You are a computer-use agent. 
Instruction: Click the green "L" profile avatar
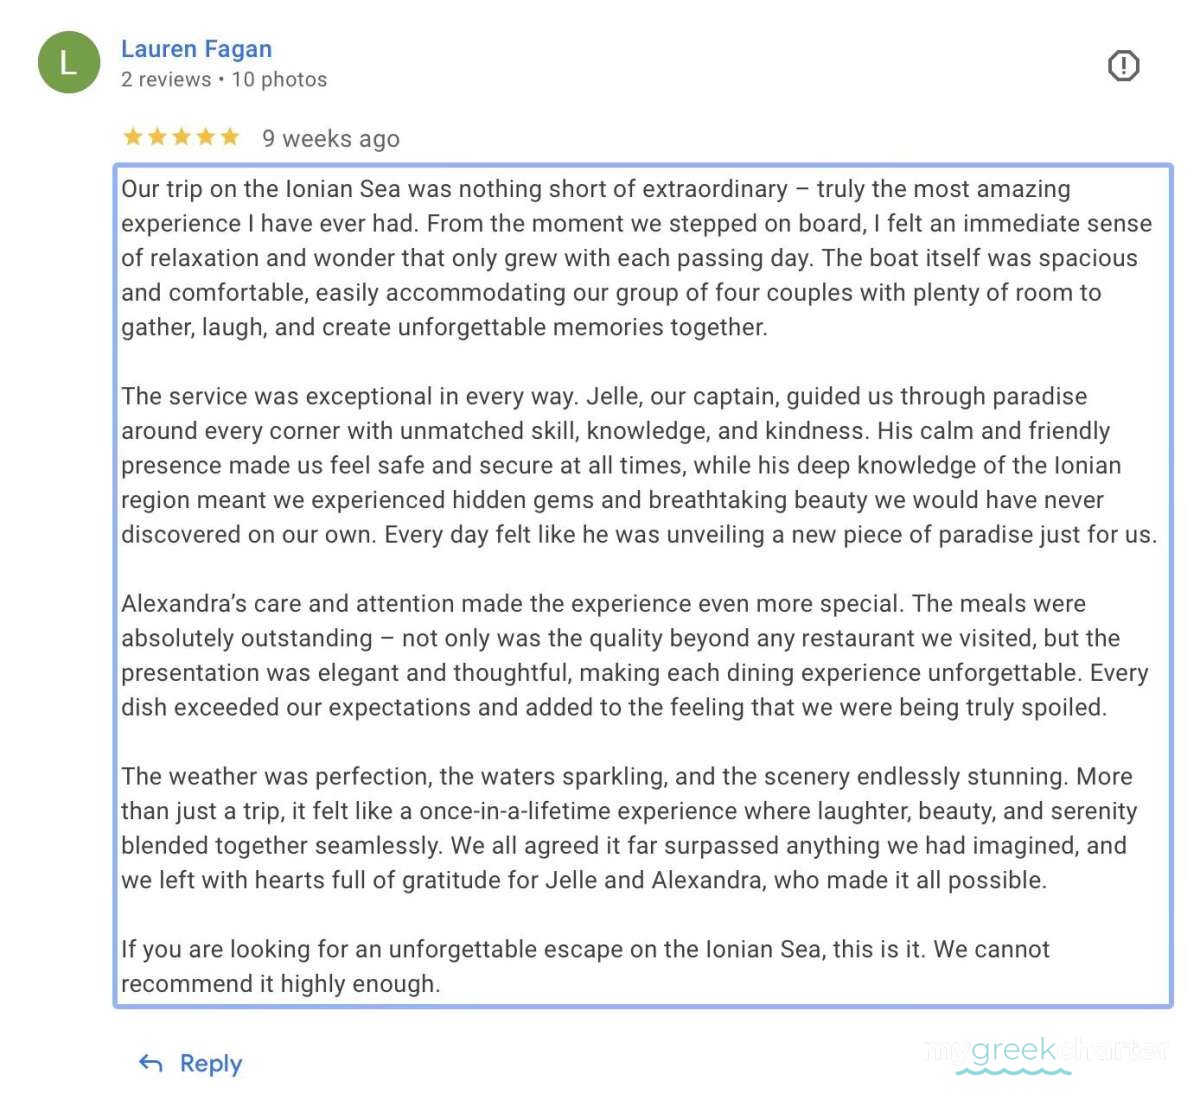pos(69,63)
